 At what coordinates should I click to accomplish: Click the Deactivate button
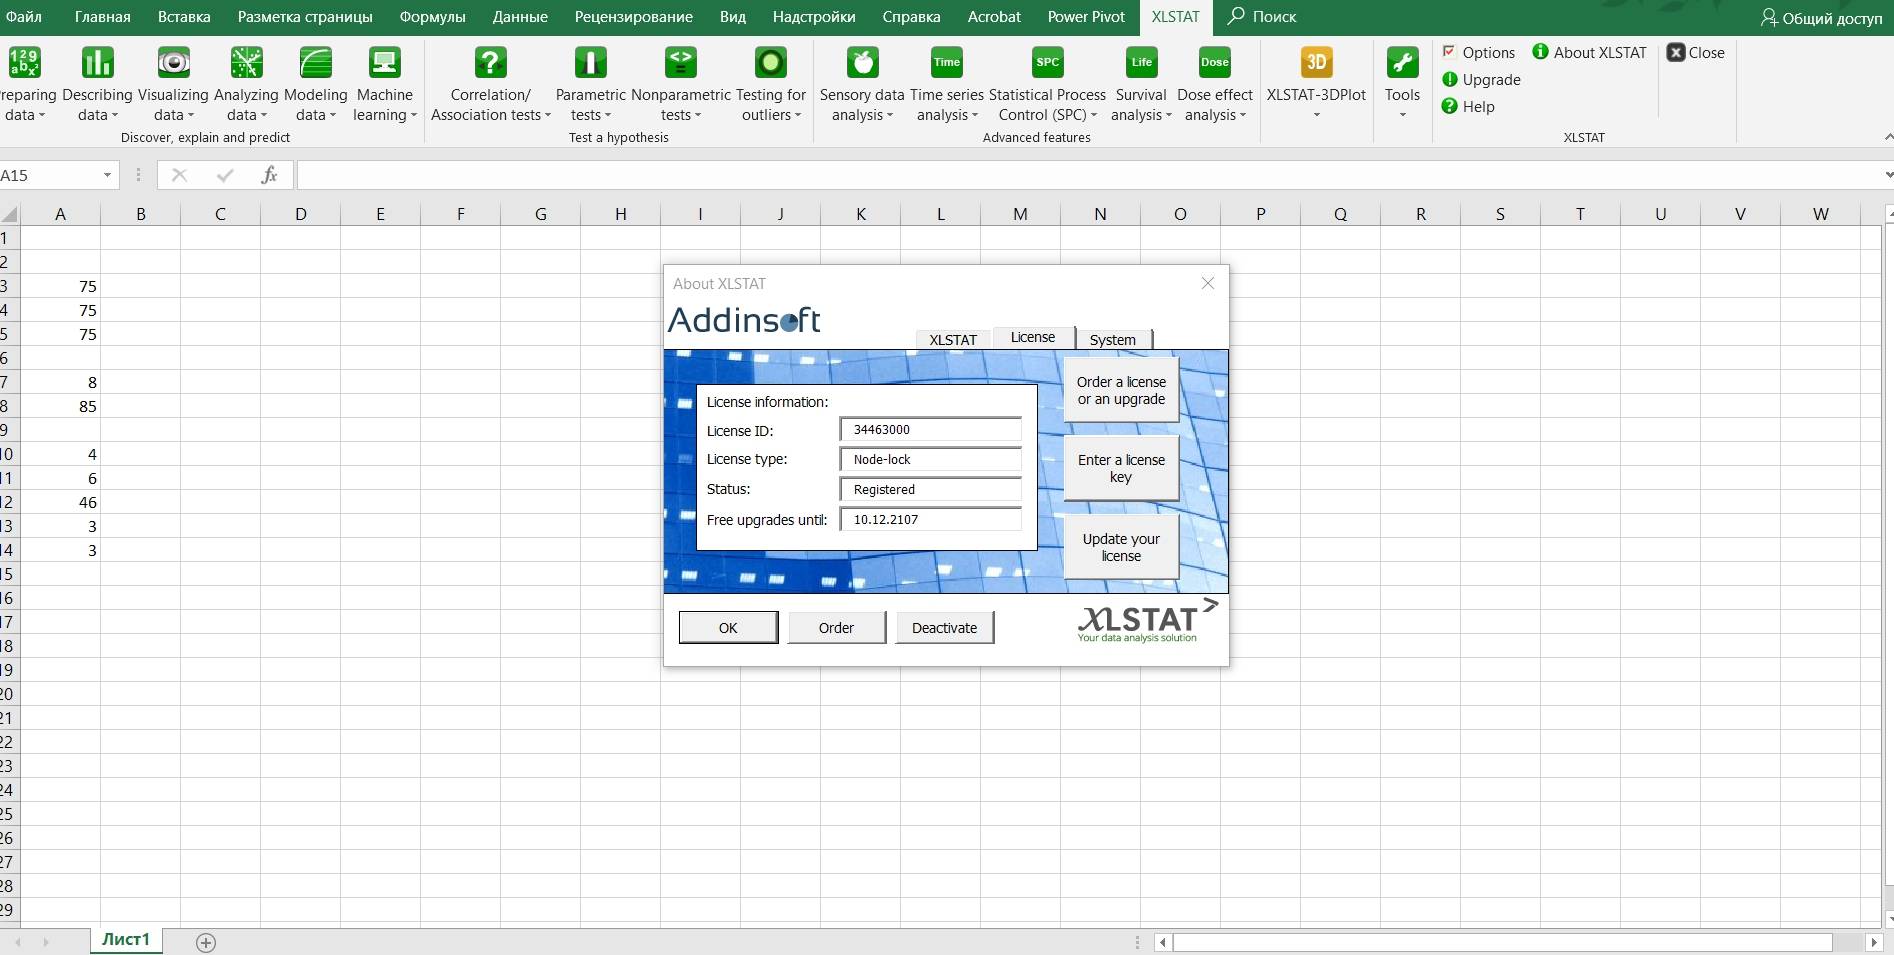pos(944,628)
